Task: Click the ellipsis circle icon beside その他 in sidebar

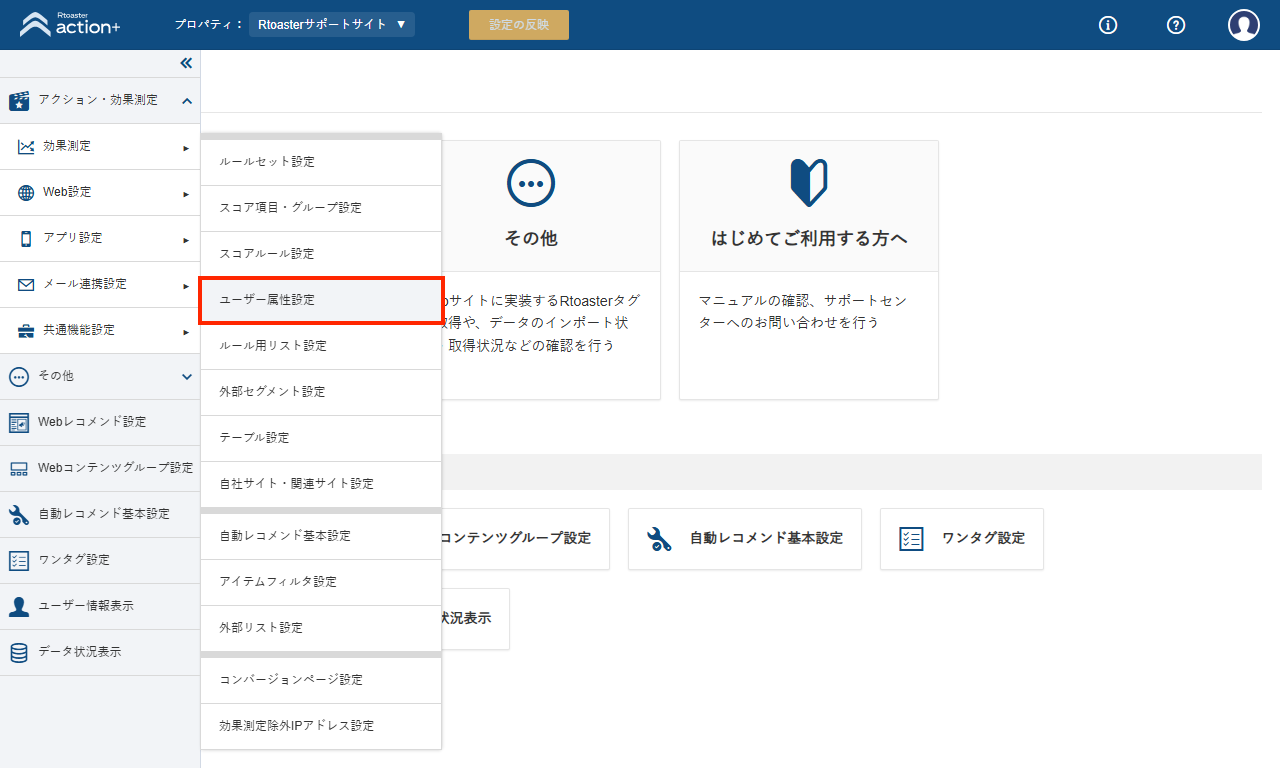Action: tap(18, 377)
